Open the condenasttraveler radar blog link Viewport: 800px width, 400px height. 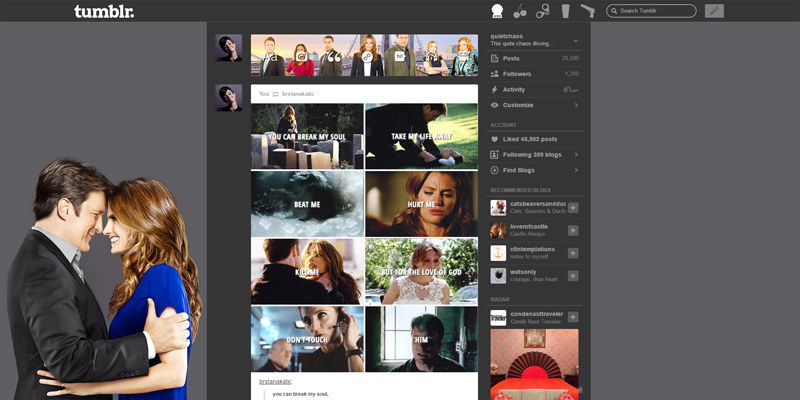click(x=536, y=314)
